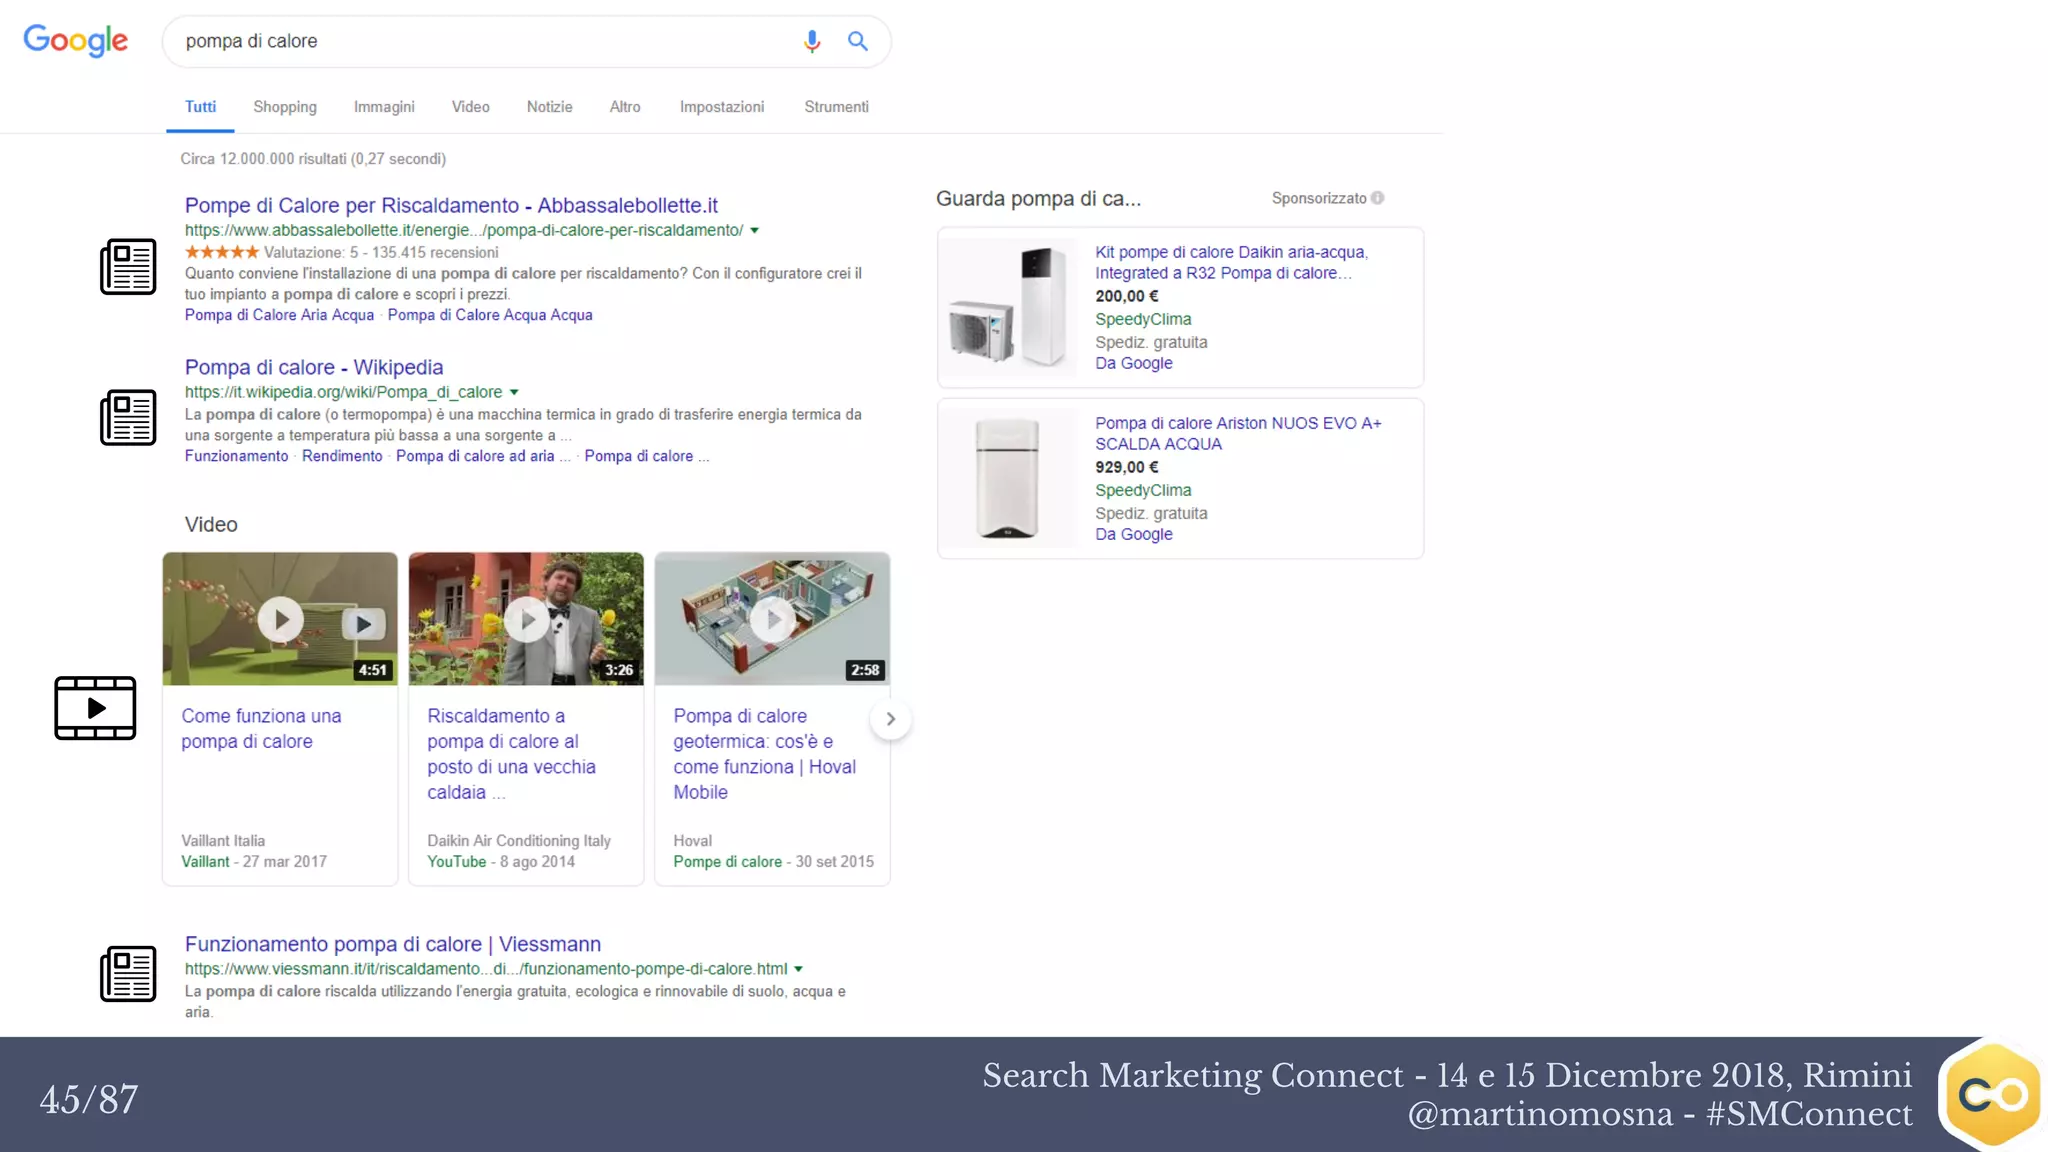Click the 45/87 slide counter
This screenshot has height=1152, width=2048.
pos(89,1099)
